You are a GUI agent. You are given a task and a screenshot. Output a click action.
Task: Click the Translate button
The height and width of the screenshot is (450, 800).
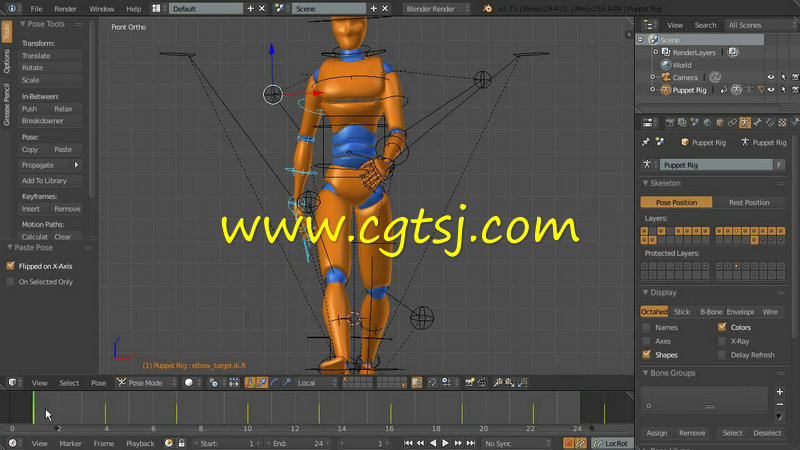[x=49, y=56]
